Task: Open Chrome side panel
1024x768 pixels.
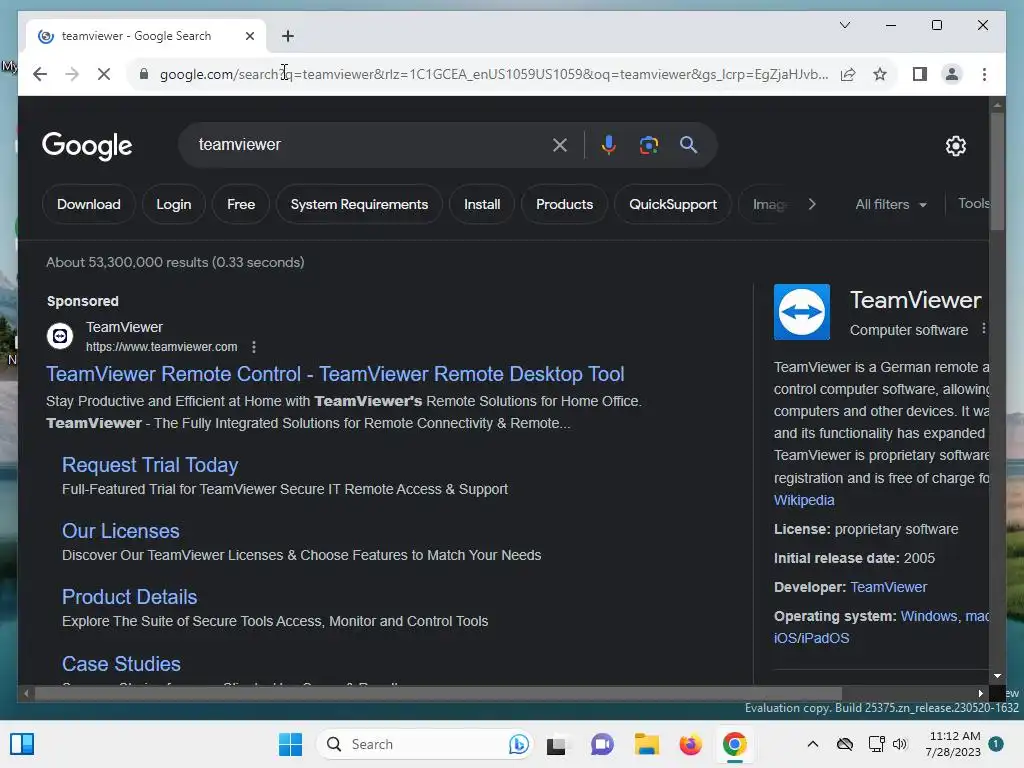Action: pos(920,74)
